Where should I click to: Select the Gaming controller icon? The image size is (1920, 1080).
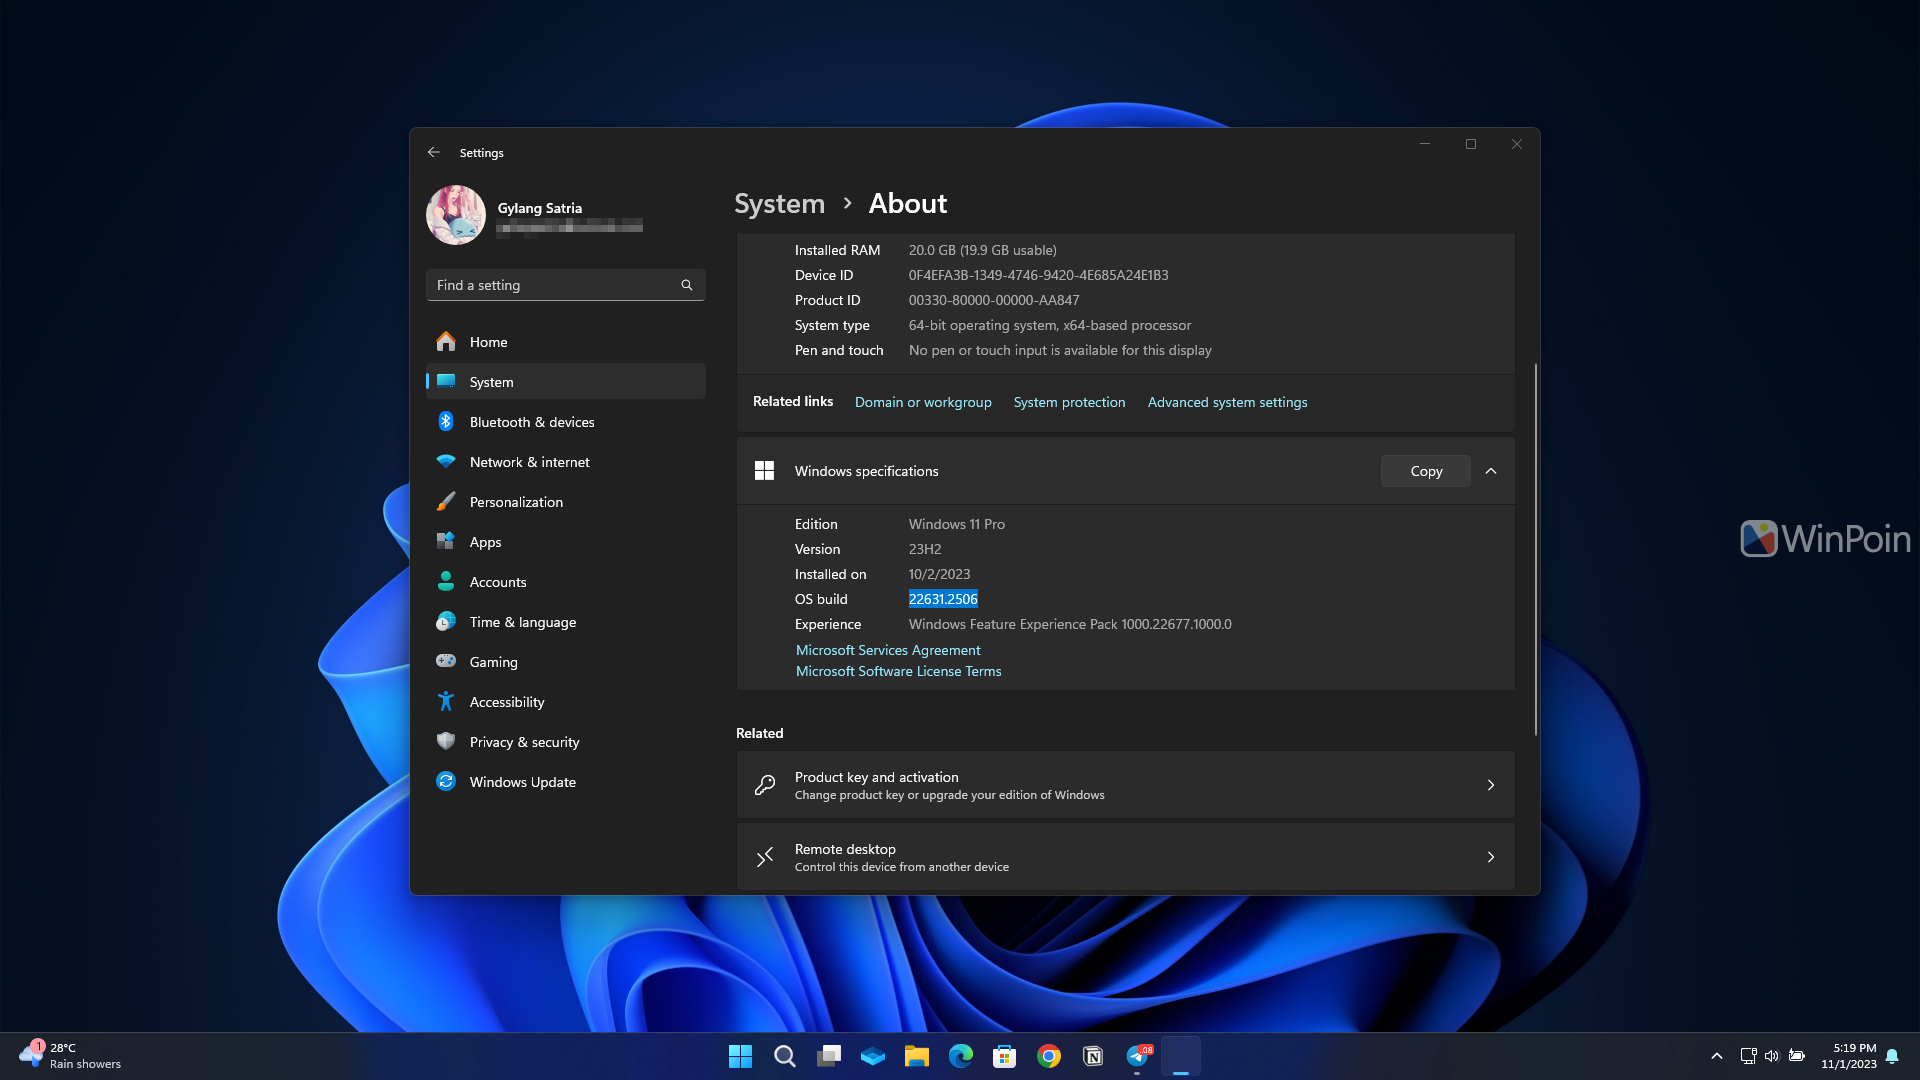[x=446, y=662]
